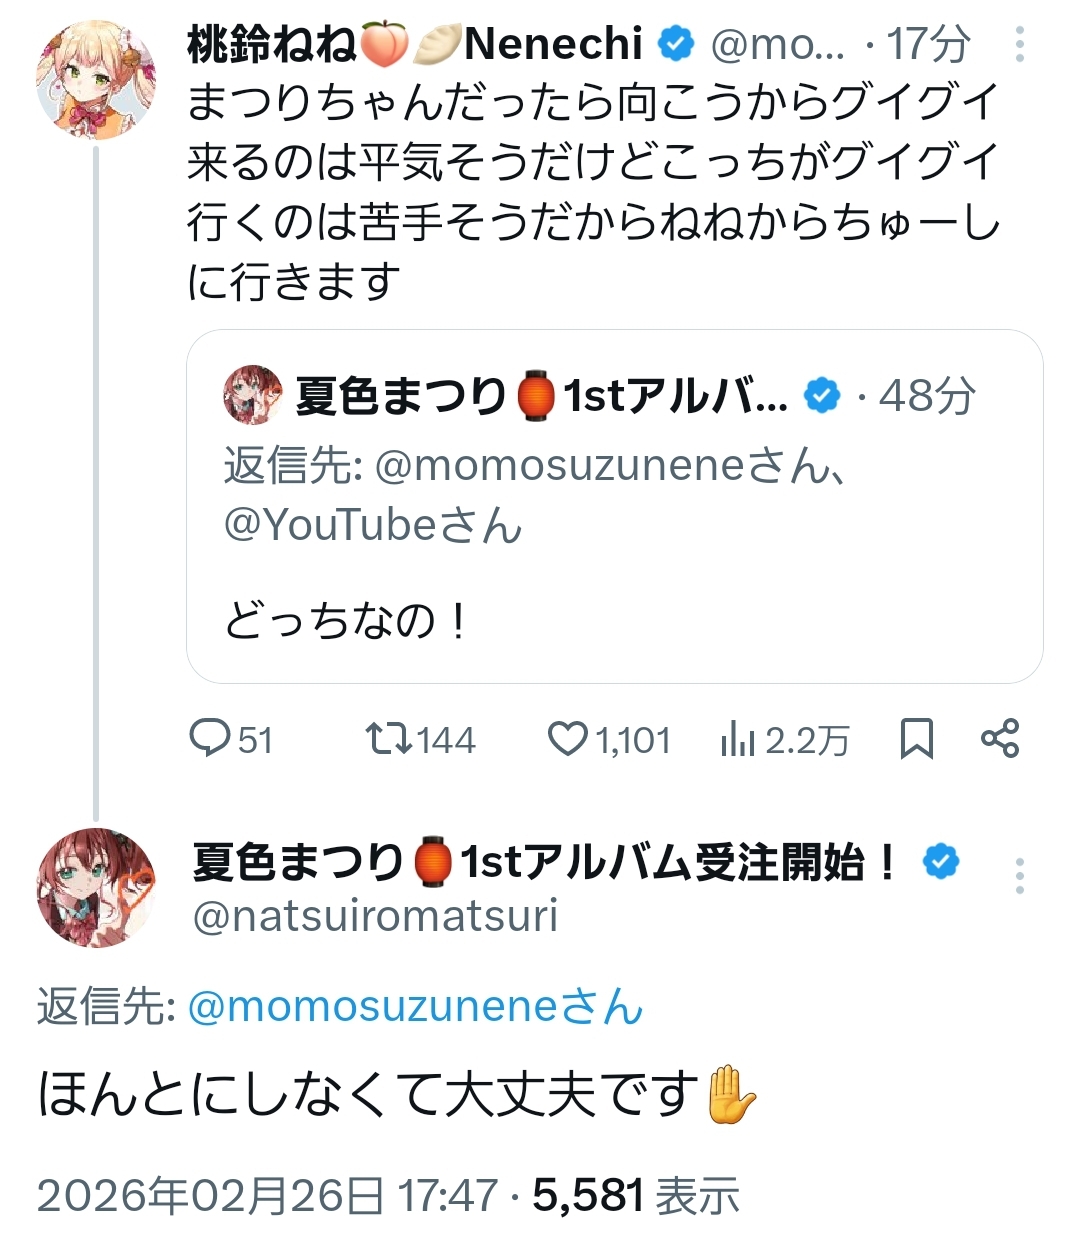Open more options for 夏色まつり reply
Viewport: 1080px width, 1250px height.
coord(1019,876)
